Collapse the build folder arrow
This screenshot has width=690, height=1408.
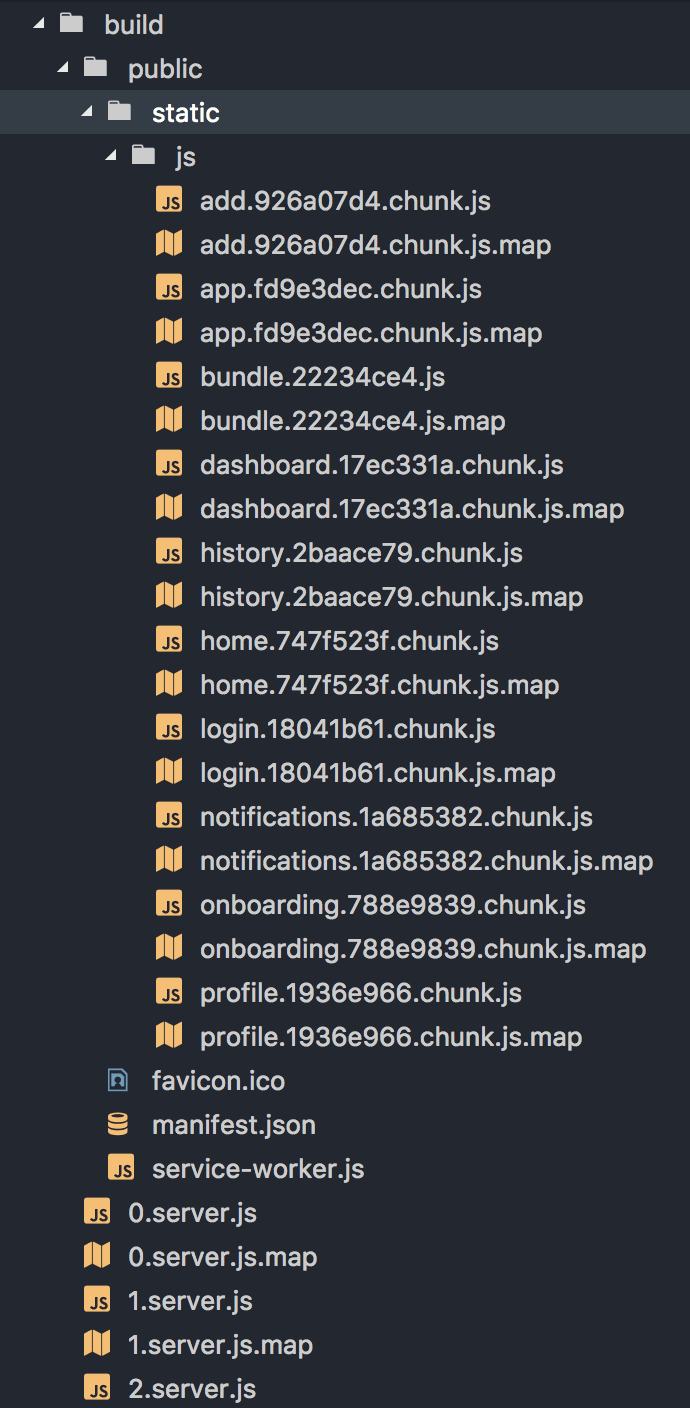click(x=38, y=24)
